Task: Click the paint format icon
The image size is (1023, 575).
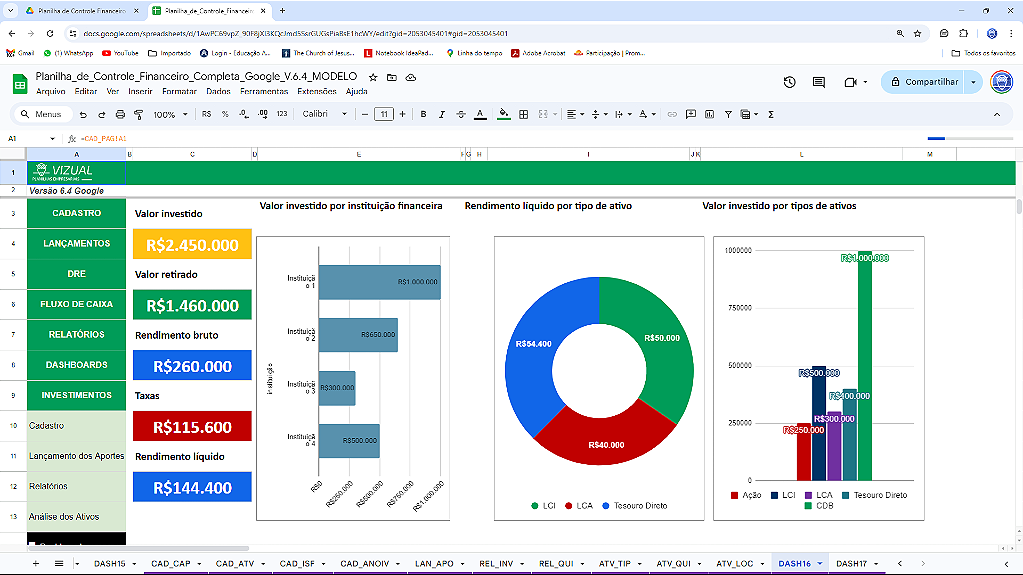Action: click(x=138, y=115)
